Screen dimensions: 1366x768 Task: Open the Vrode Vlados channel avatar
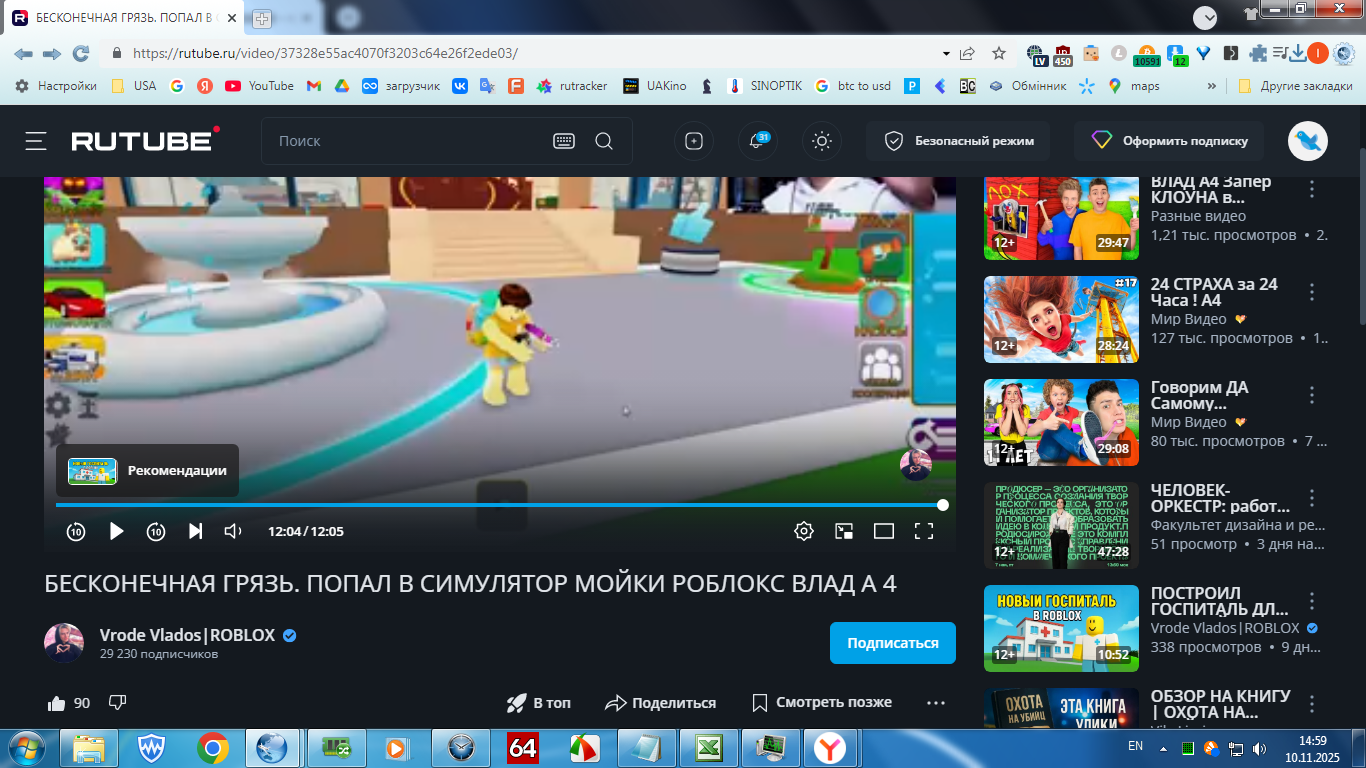tap(64, 643)
